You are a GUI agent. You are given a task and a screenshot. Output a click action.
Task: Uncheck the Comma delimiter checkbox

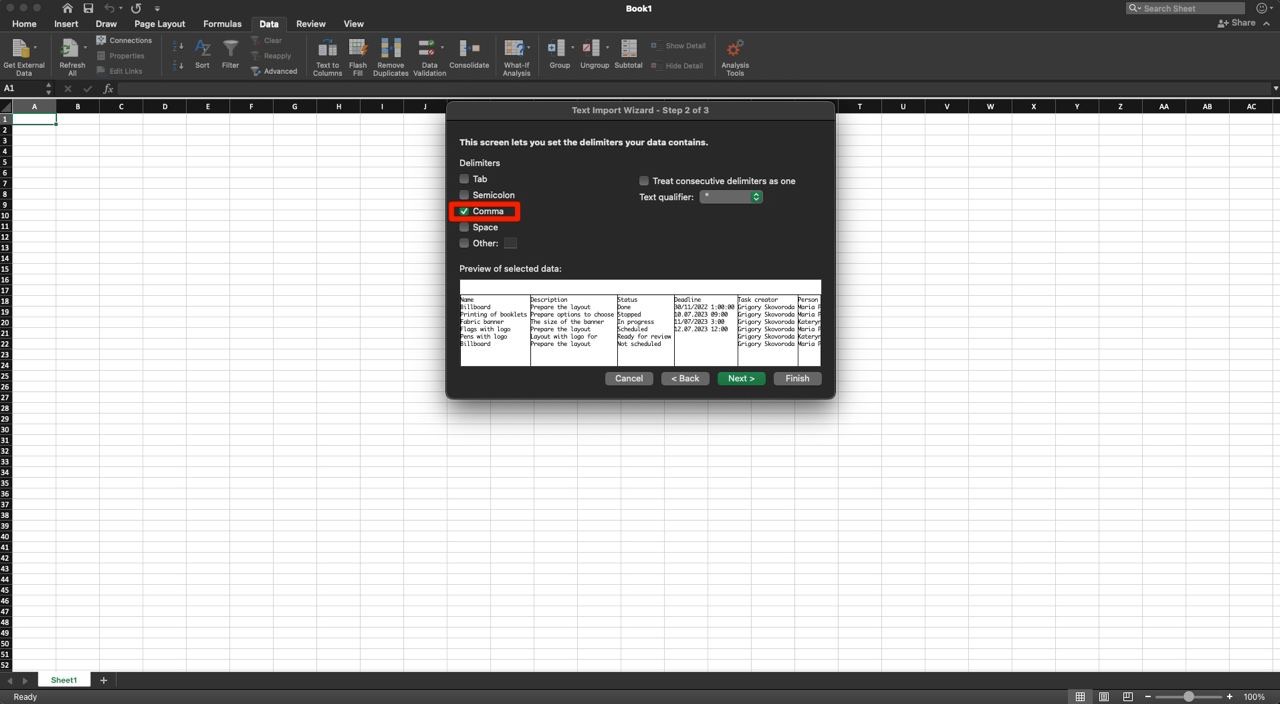pos(464,211)
